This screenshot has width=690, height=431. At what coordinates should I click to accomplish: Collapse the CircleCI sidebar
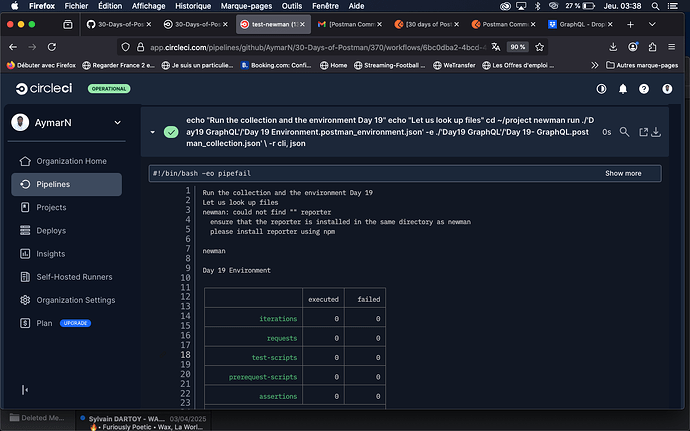click(x=25, y=390)
